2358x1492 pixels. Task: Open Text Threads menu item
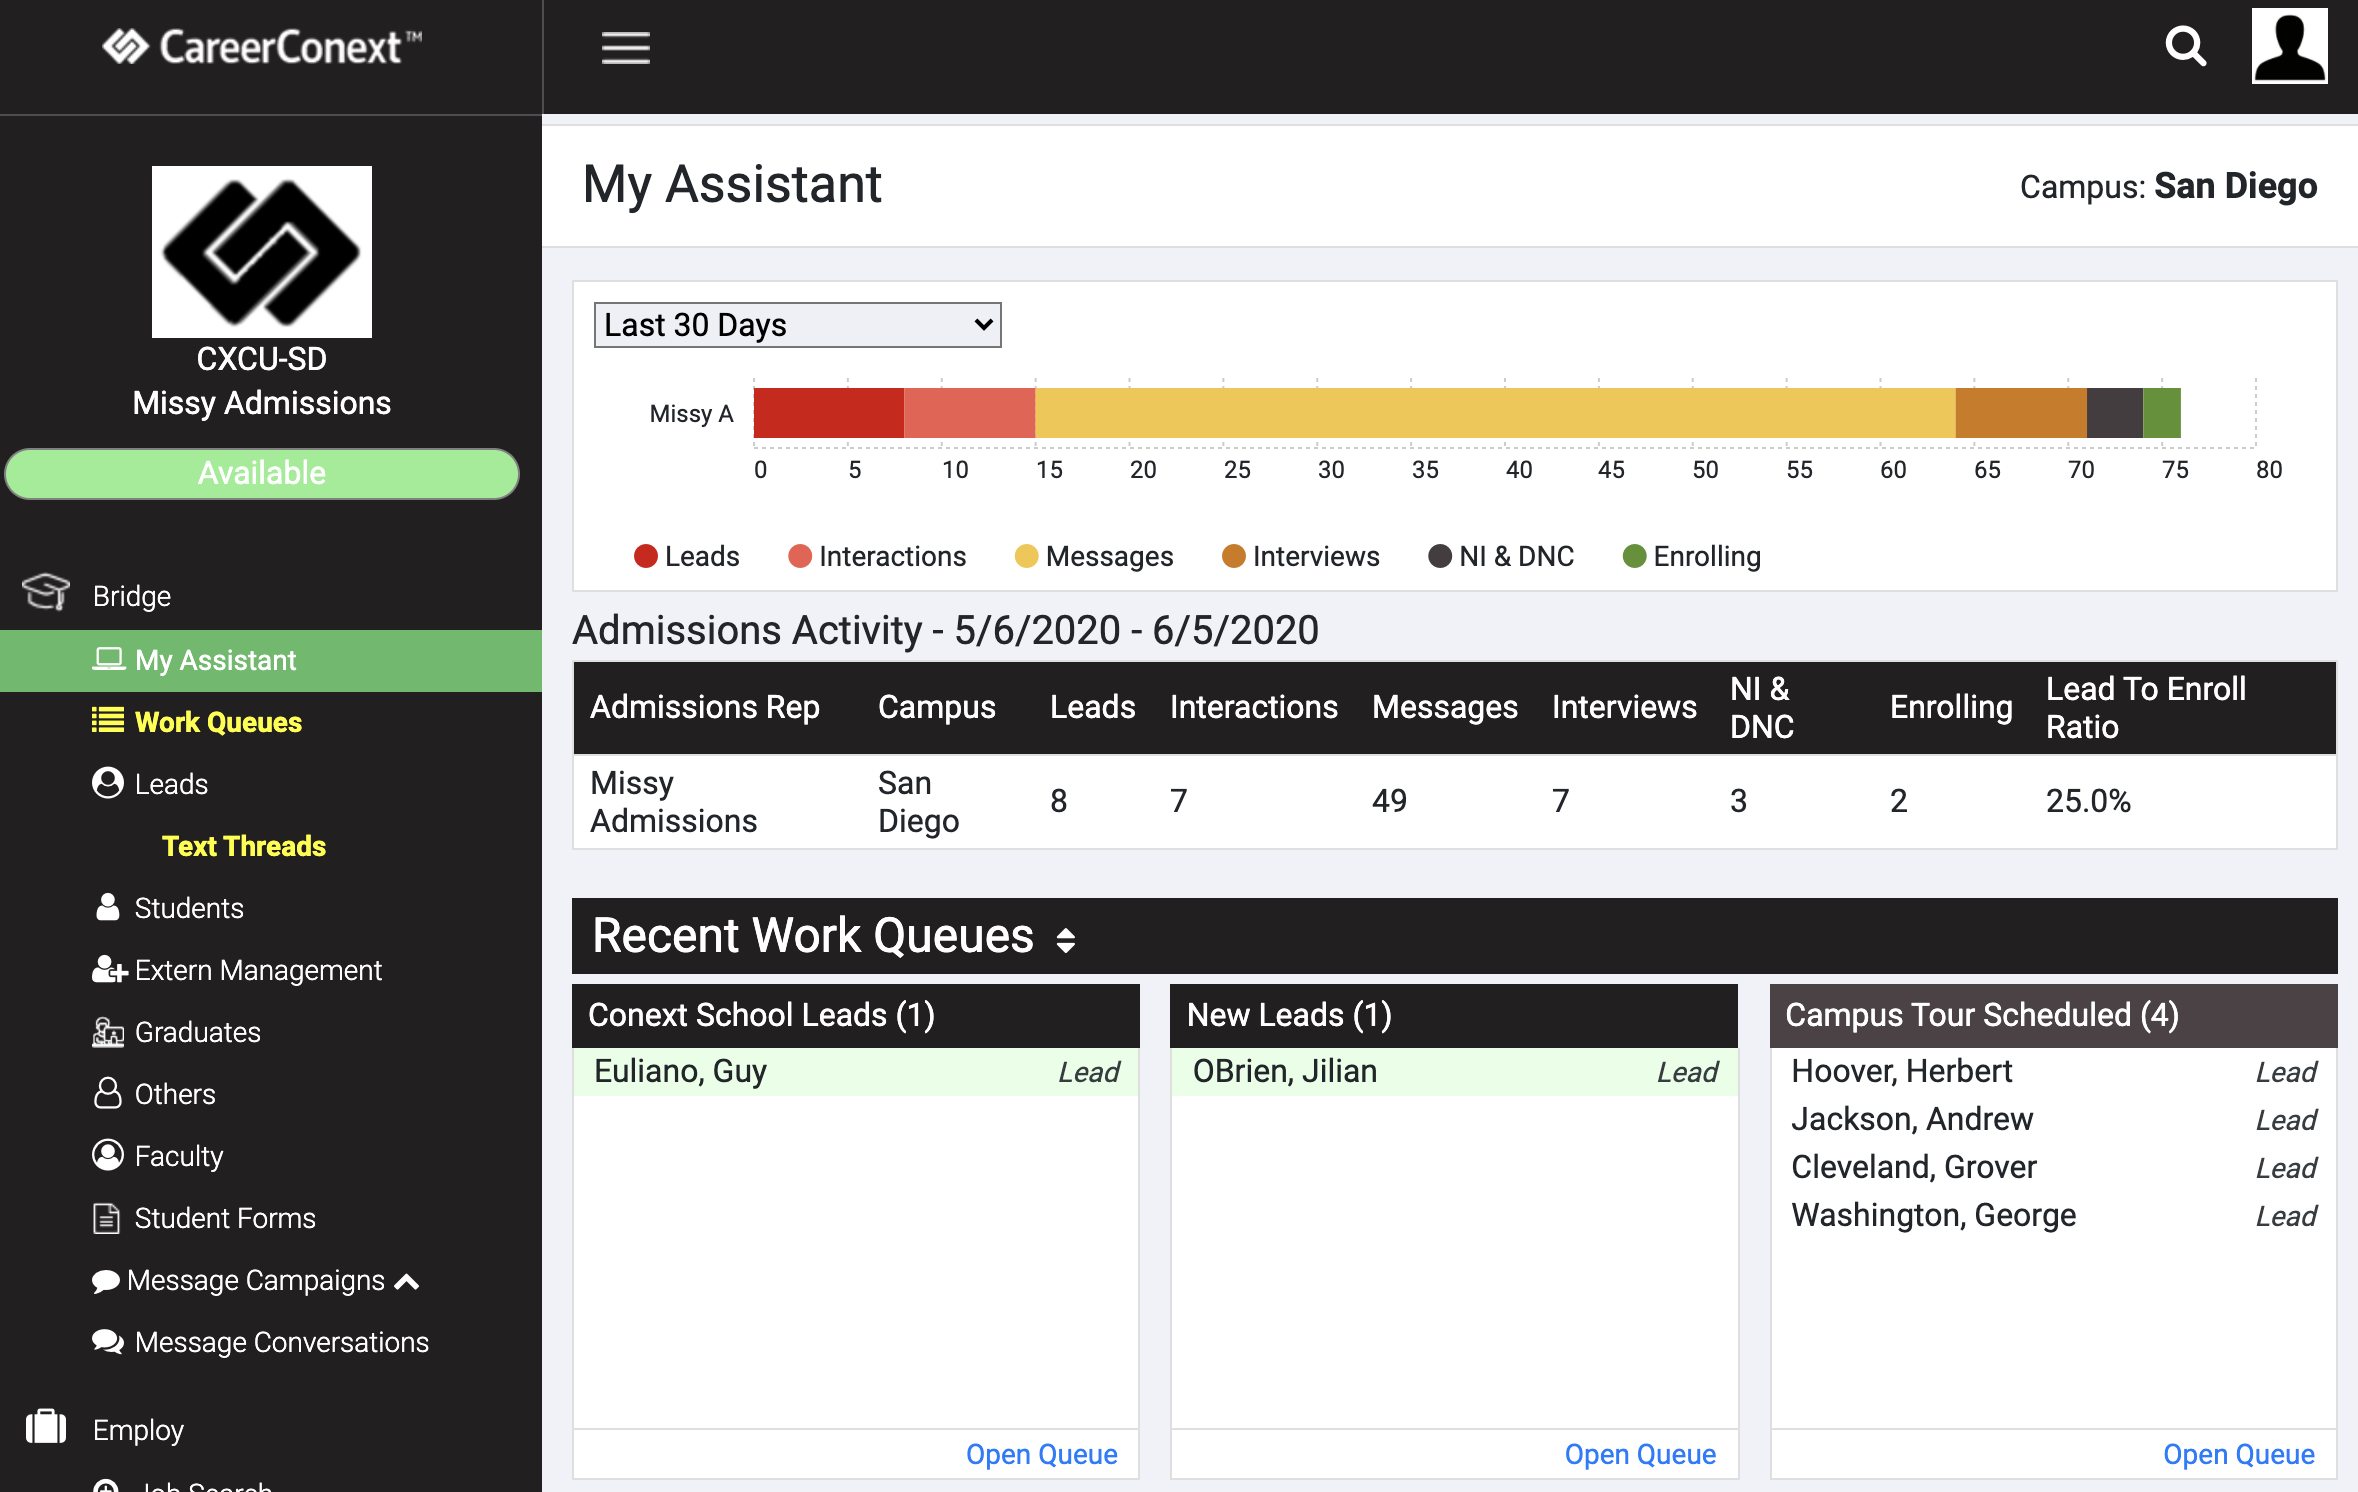[x=244, y=846]
